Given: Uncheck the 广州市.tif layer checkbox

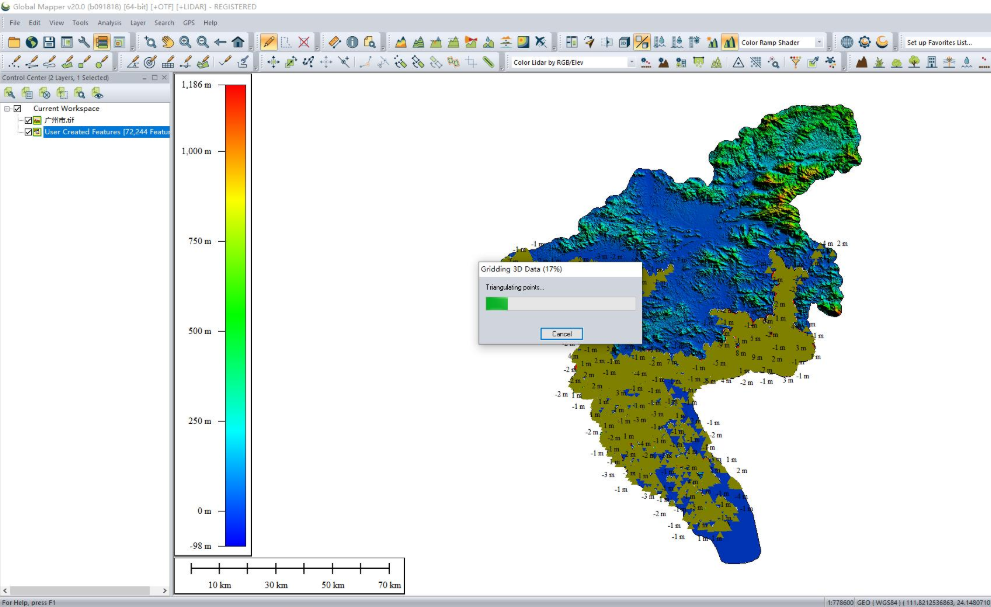Looking at the screenshot, I should click(28, 120).
